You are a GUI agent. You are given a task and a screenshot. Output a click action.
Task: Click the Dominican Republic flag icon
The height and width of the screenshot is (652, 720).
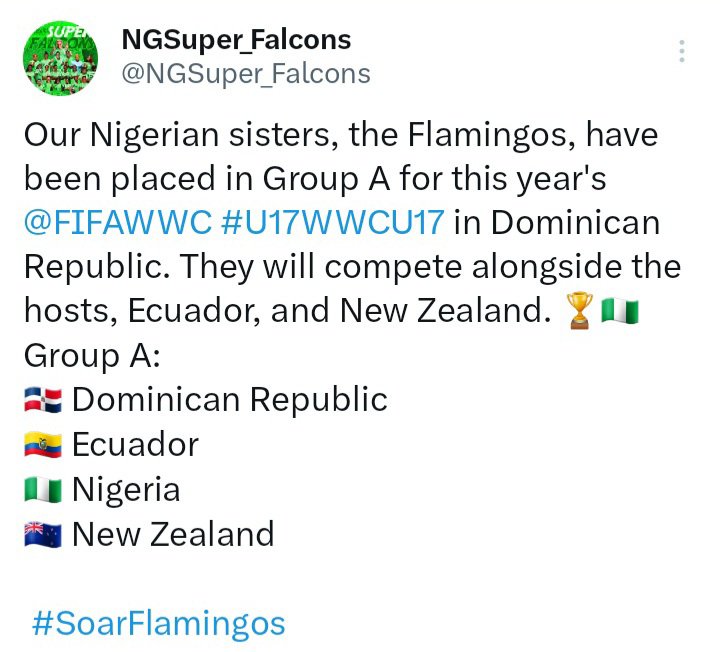(43, 401)
